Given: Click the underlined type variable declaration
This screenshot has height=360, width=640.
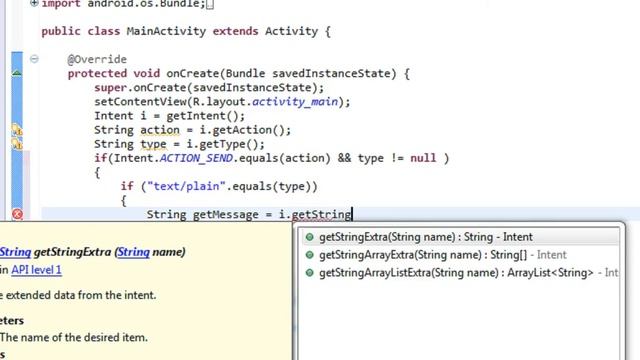Looking at the screenshot, I should coord(153,144).
